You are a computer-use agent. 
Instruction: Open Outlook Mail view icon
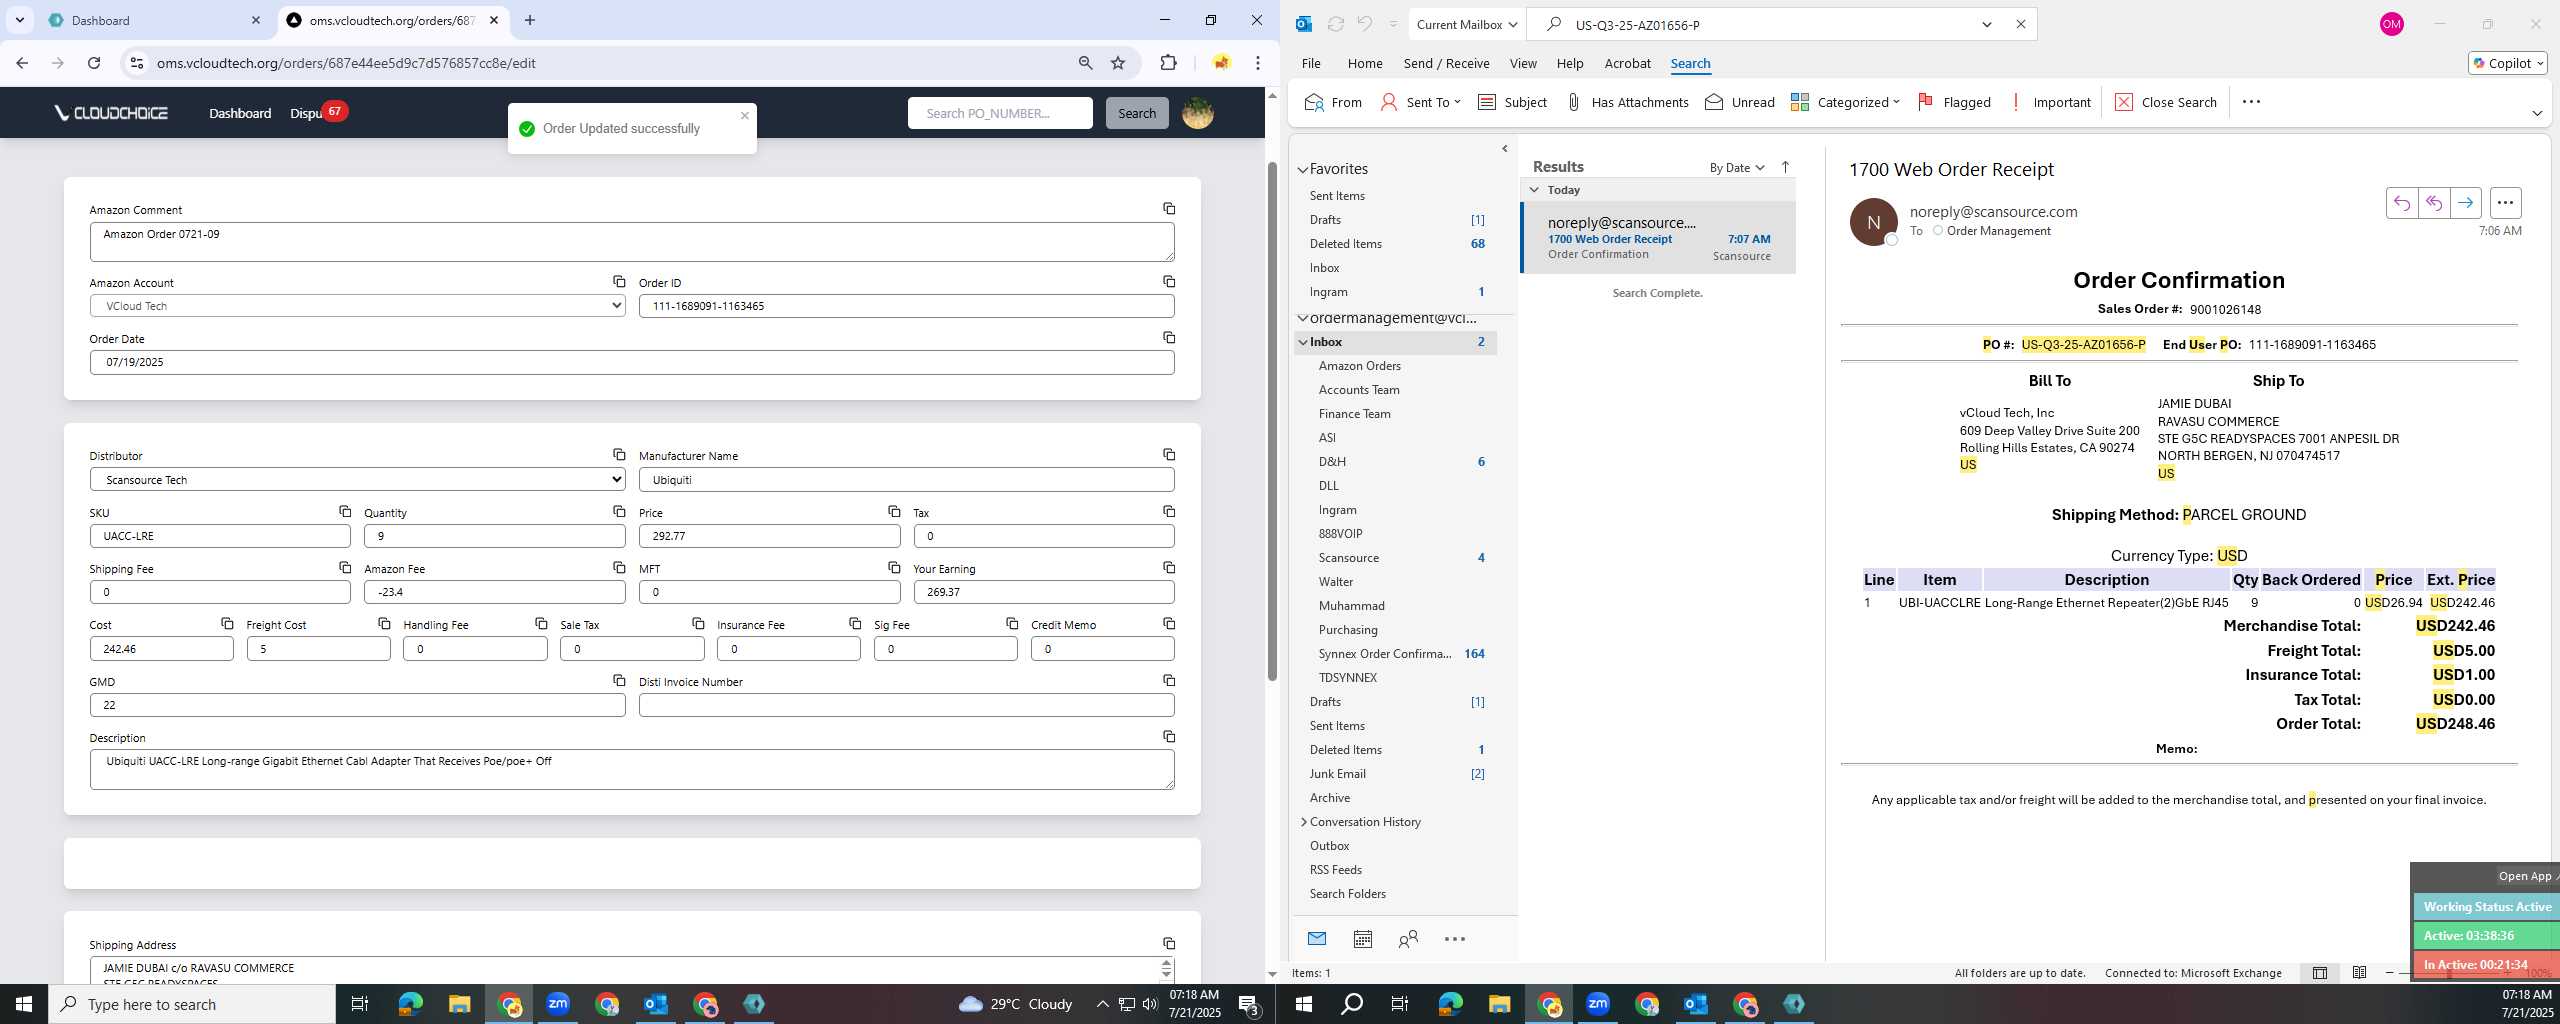[1316, 939]
